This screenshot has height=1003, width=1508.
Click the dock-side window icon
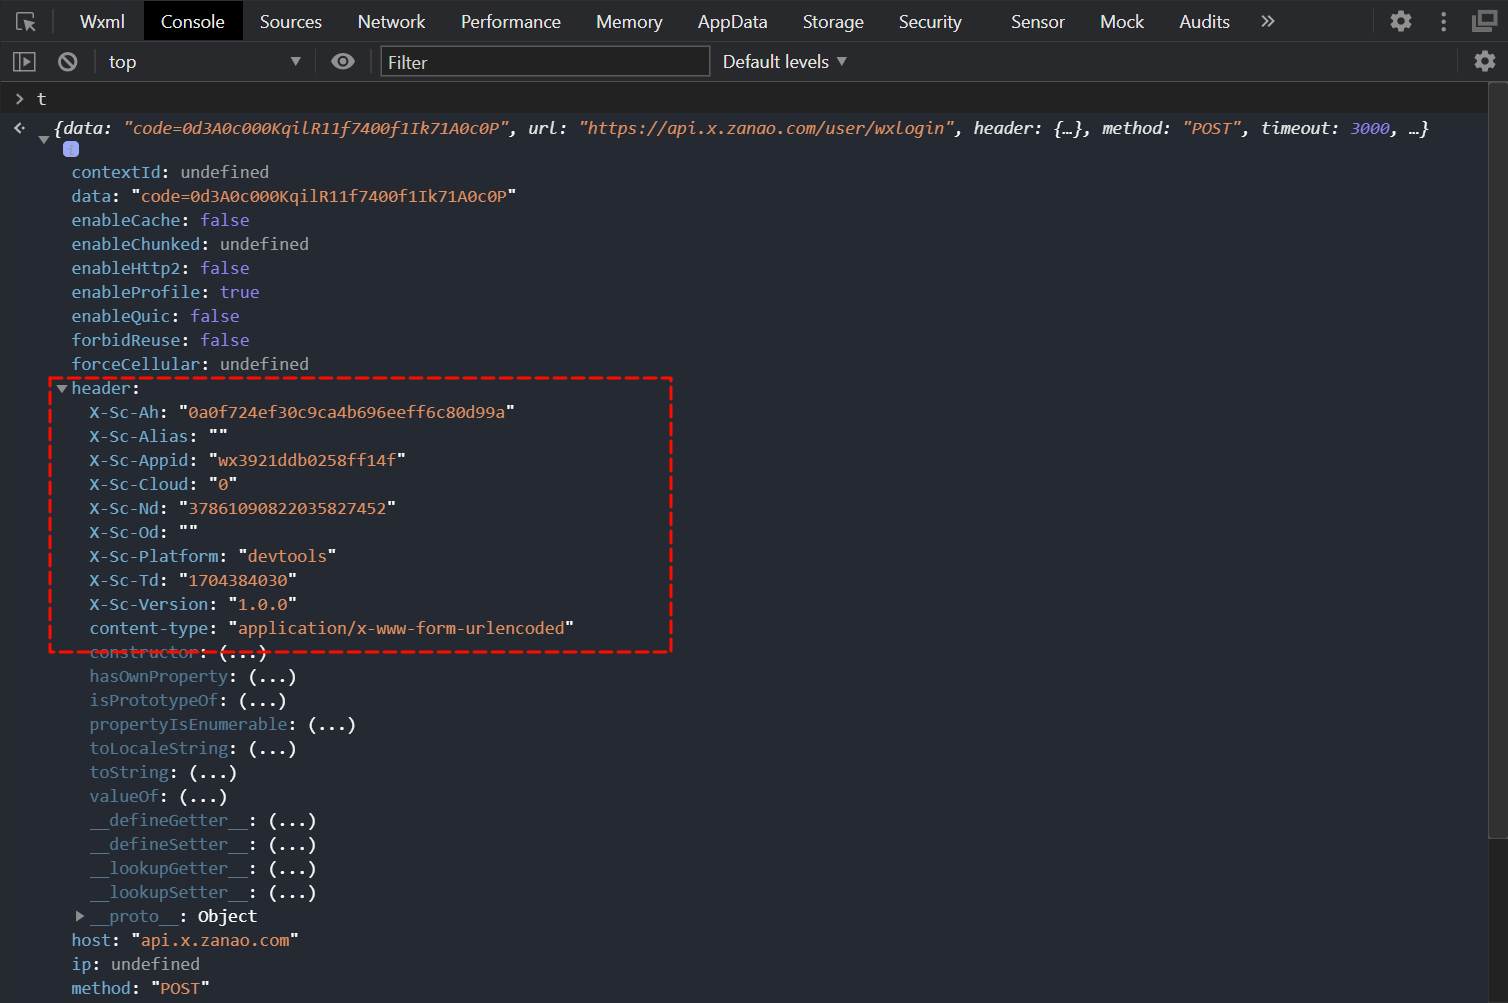(x=1485, y=21)
